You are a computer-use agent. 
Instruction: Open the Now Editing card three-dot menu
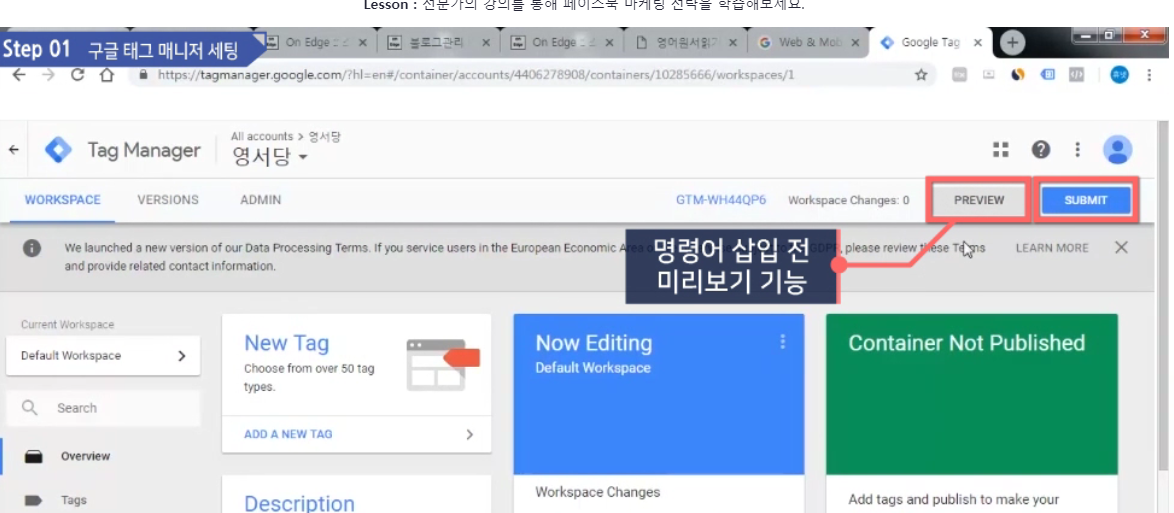click(783, 342)
